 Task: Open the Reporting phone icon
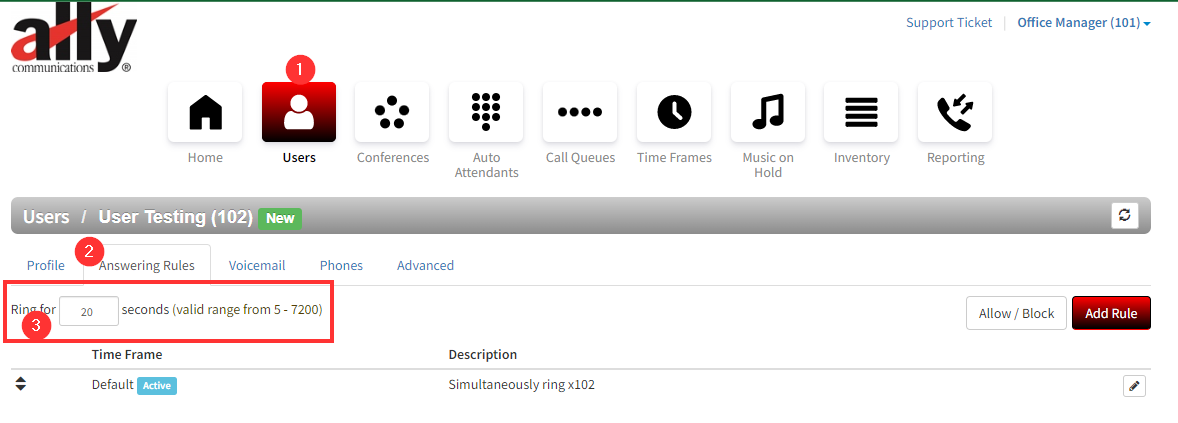[x=955, y=112]
